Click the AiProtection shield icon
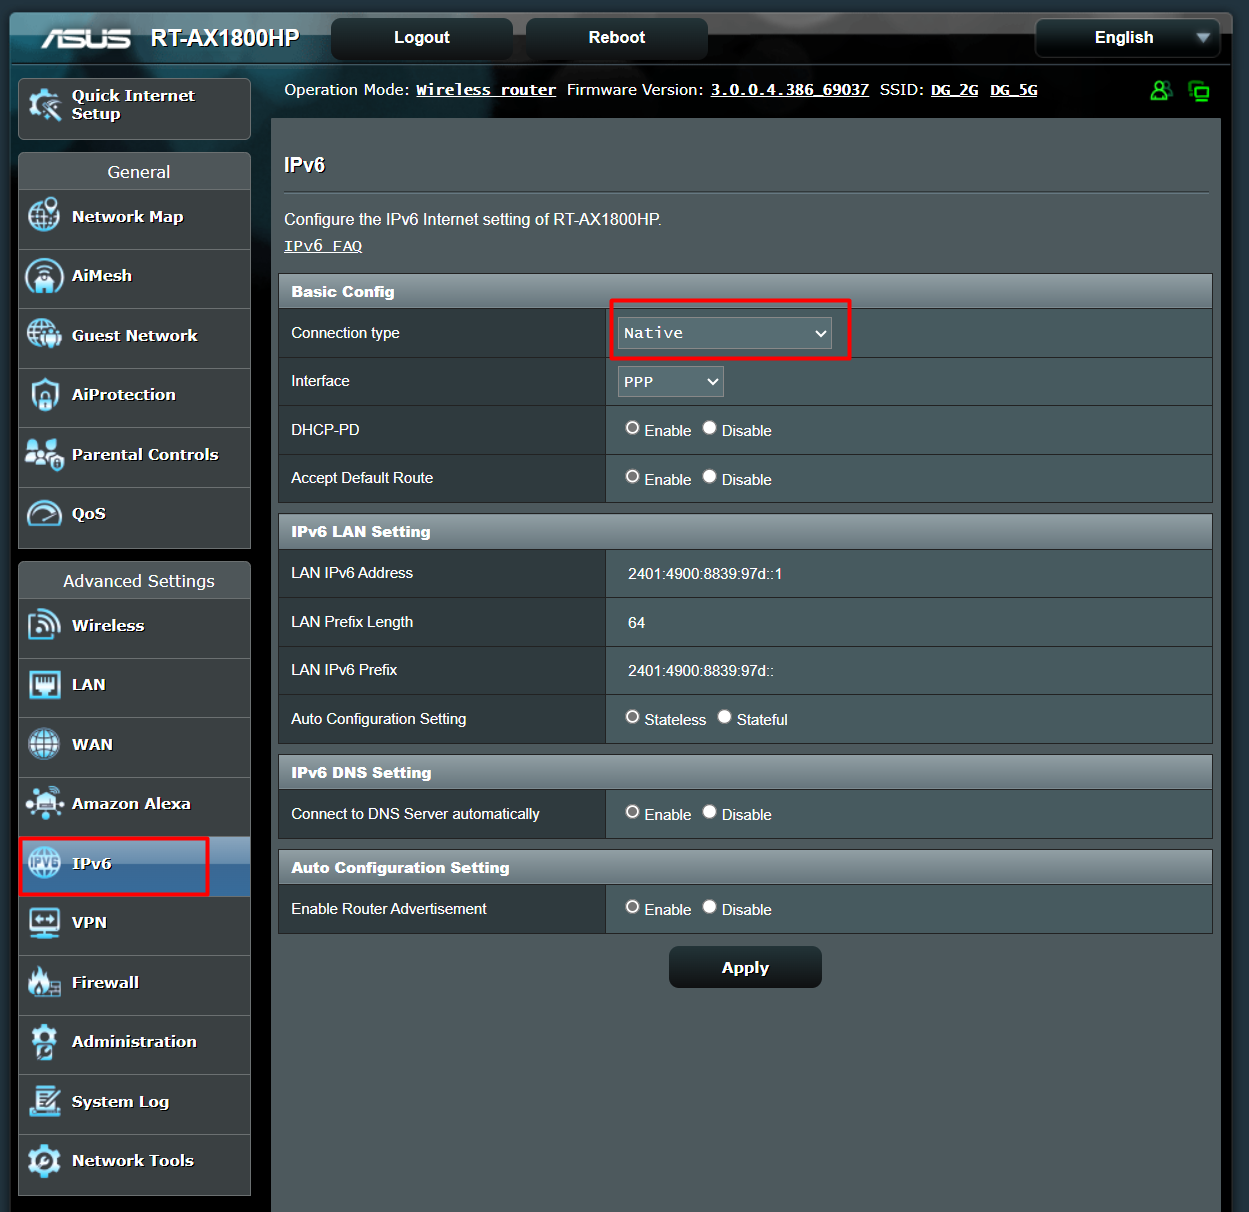The width and height of the screenshot is (1249, 1212). (44, 395)
